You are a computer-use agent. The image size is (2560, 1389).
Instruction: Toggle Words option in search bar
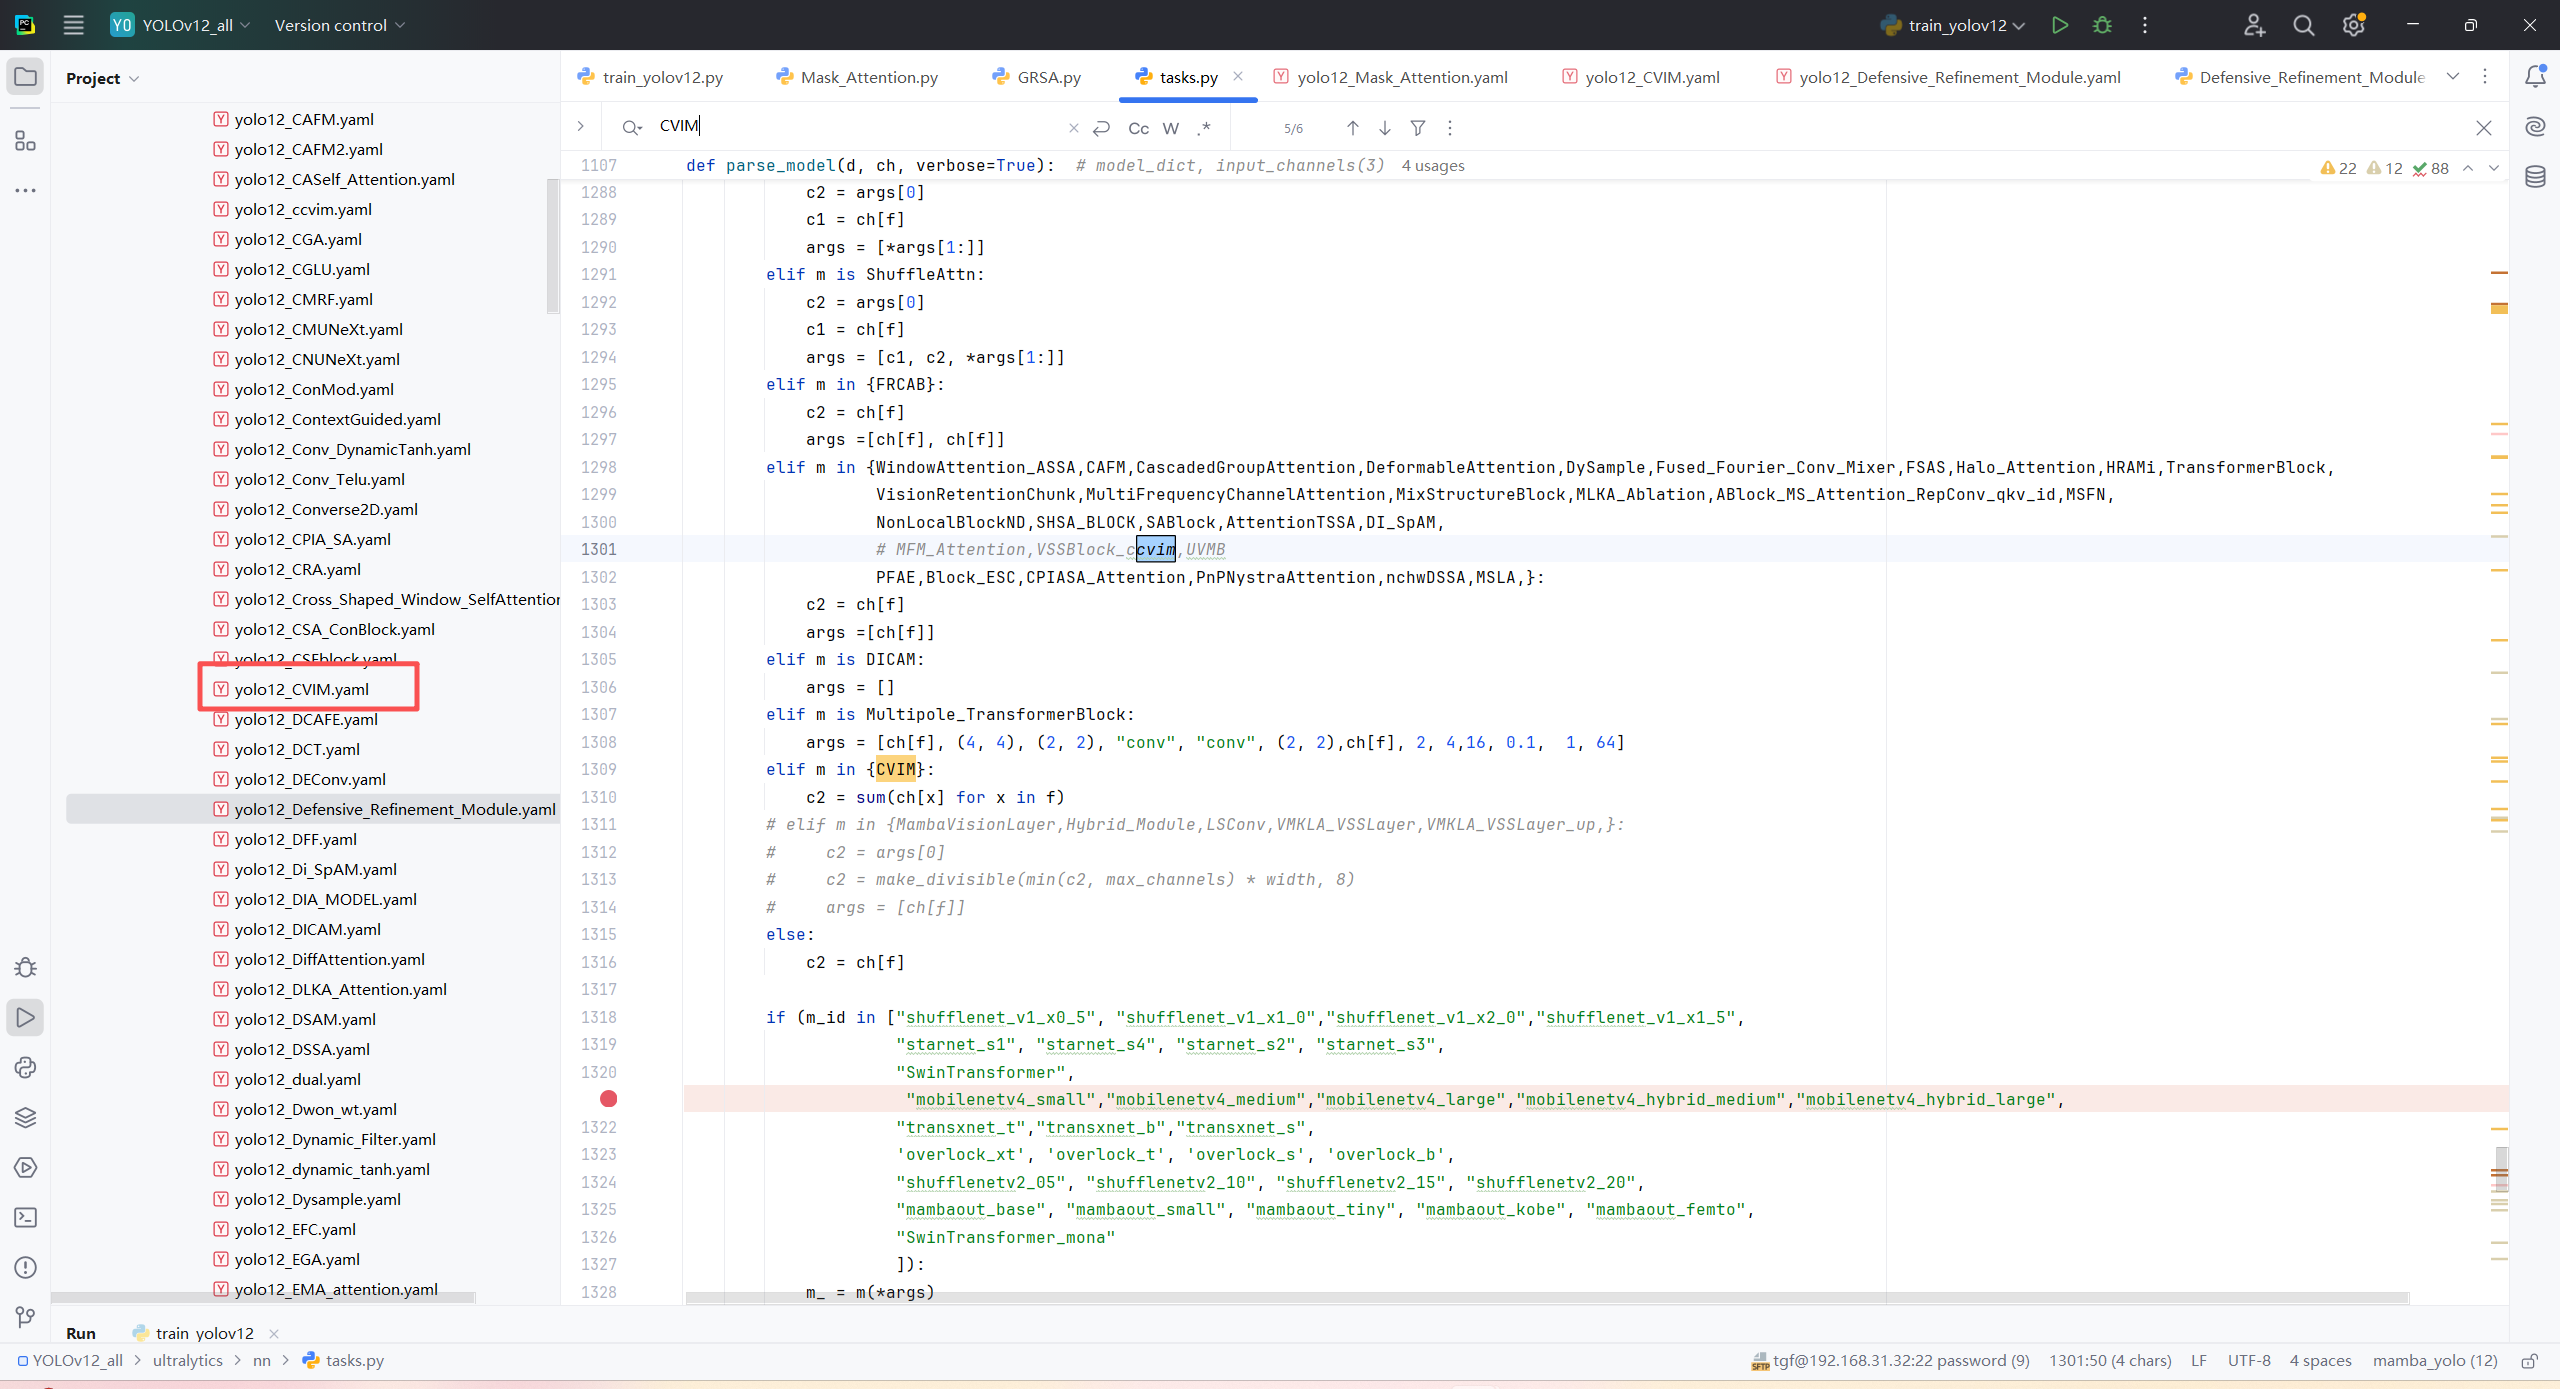(x=1171, y=128)
